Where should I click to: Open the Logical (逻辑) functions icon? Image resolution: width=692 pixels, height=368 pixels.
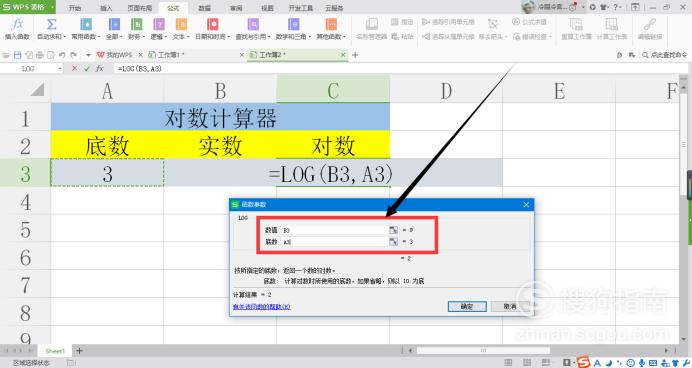tap(158, 24)
